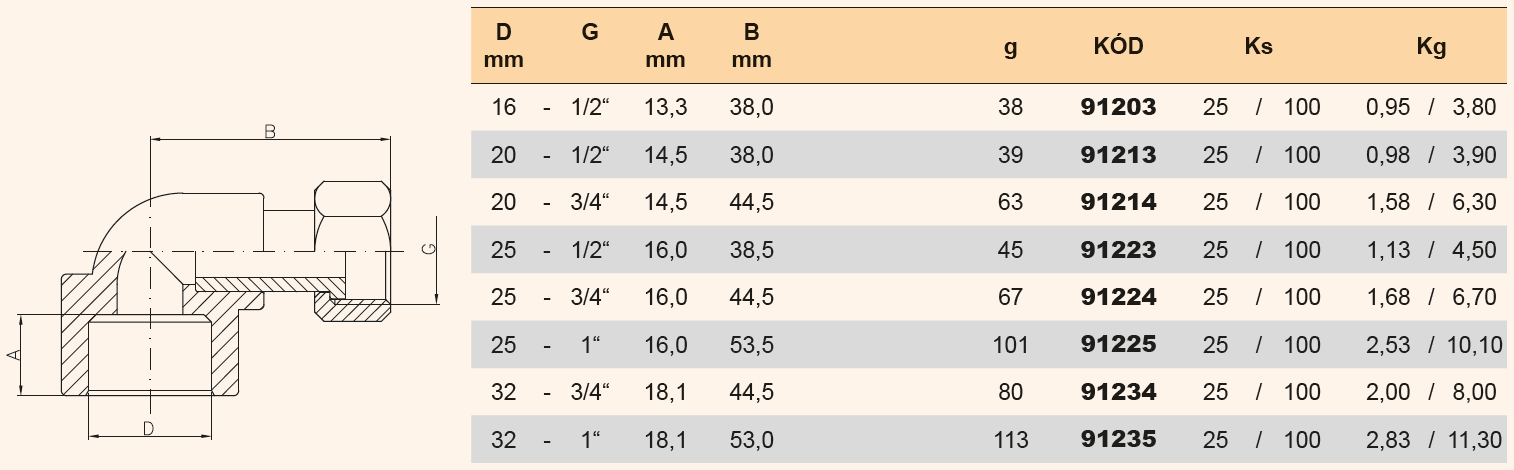1514x470 pixels.
Task: Click the B dimension label in drawing
Action: 269,131
